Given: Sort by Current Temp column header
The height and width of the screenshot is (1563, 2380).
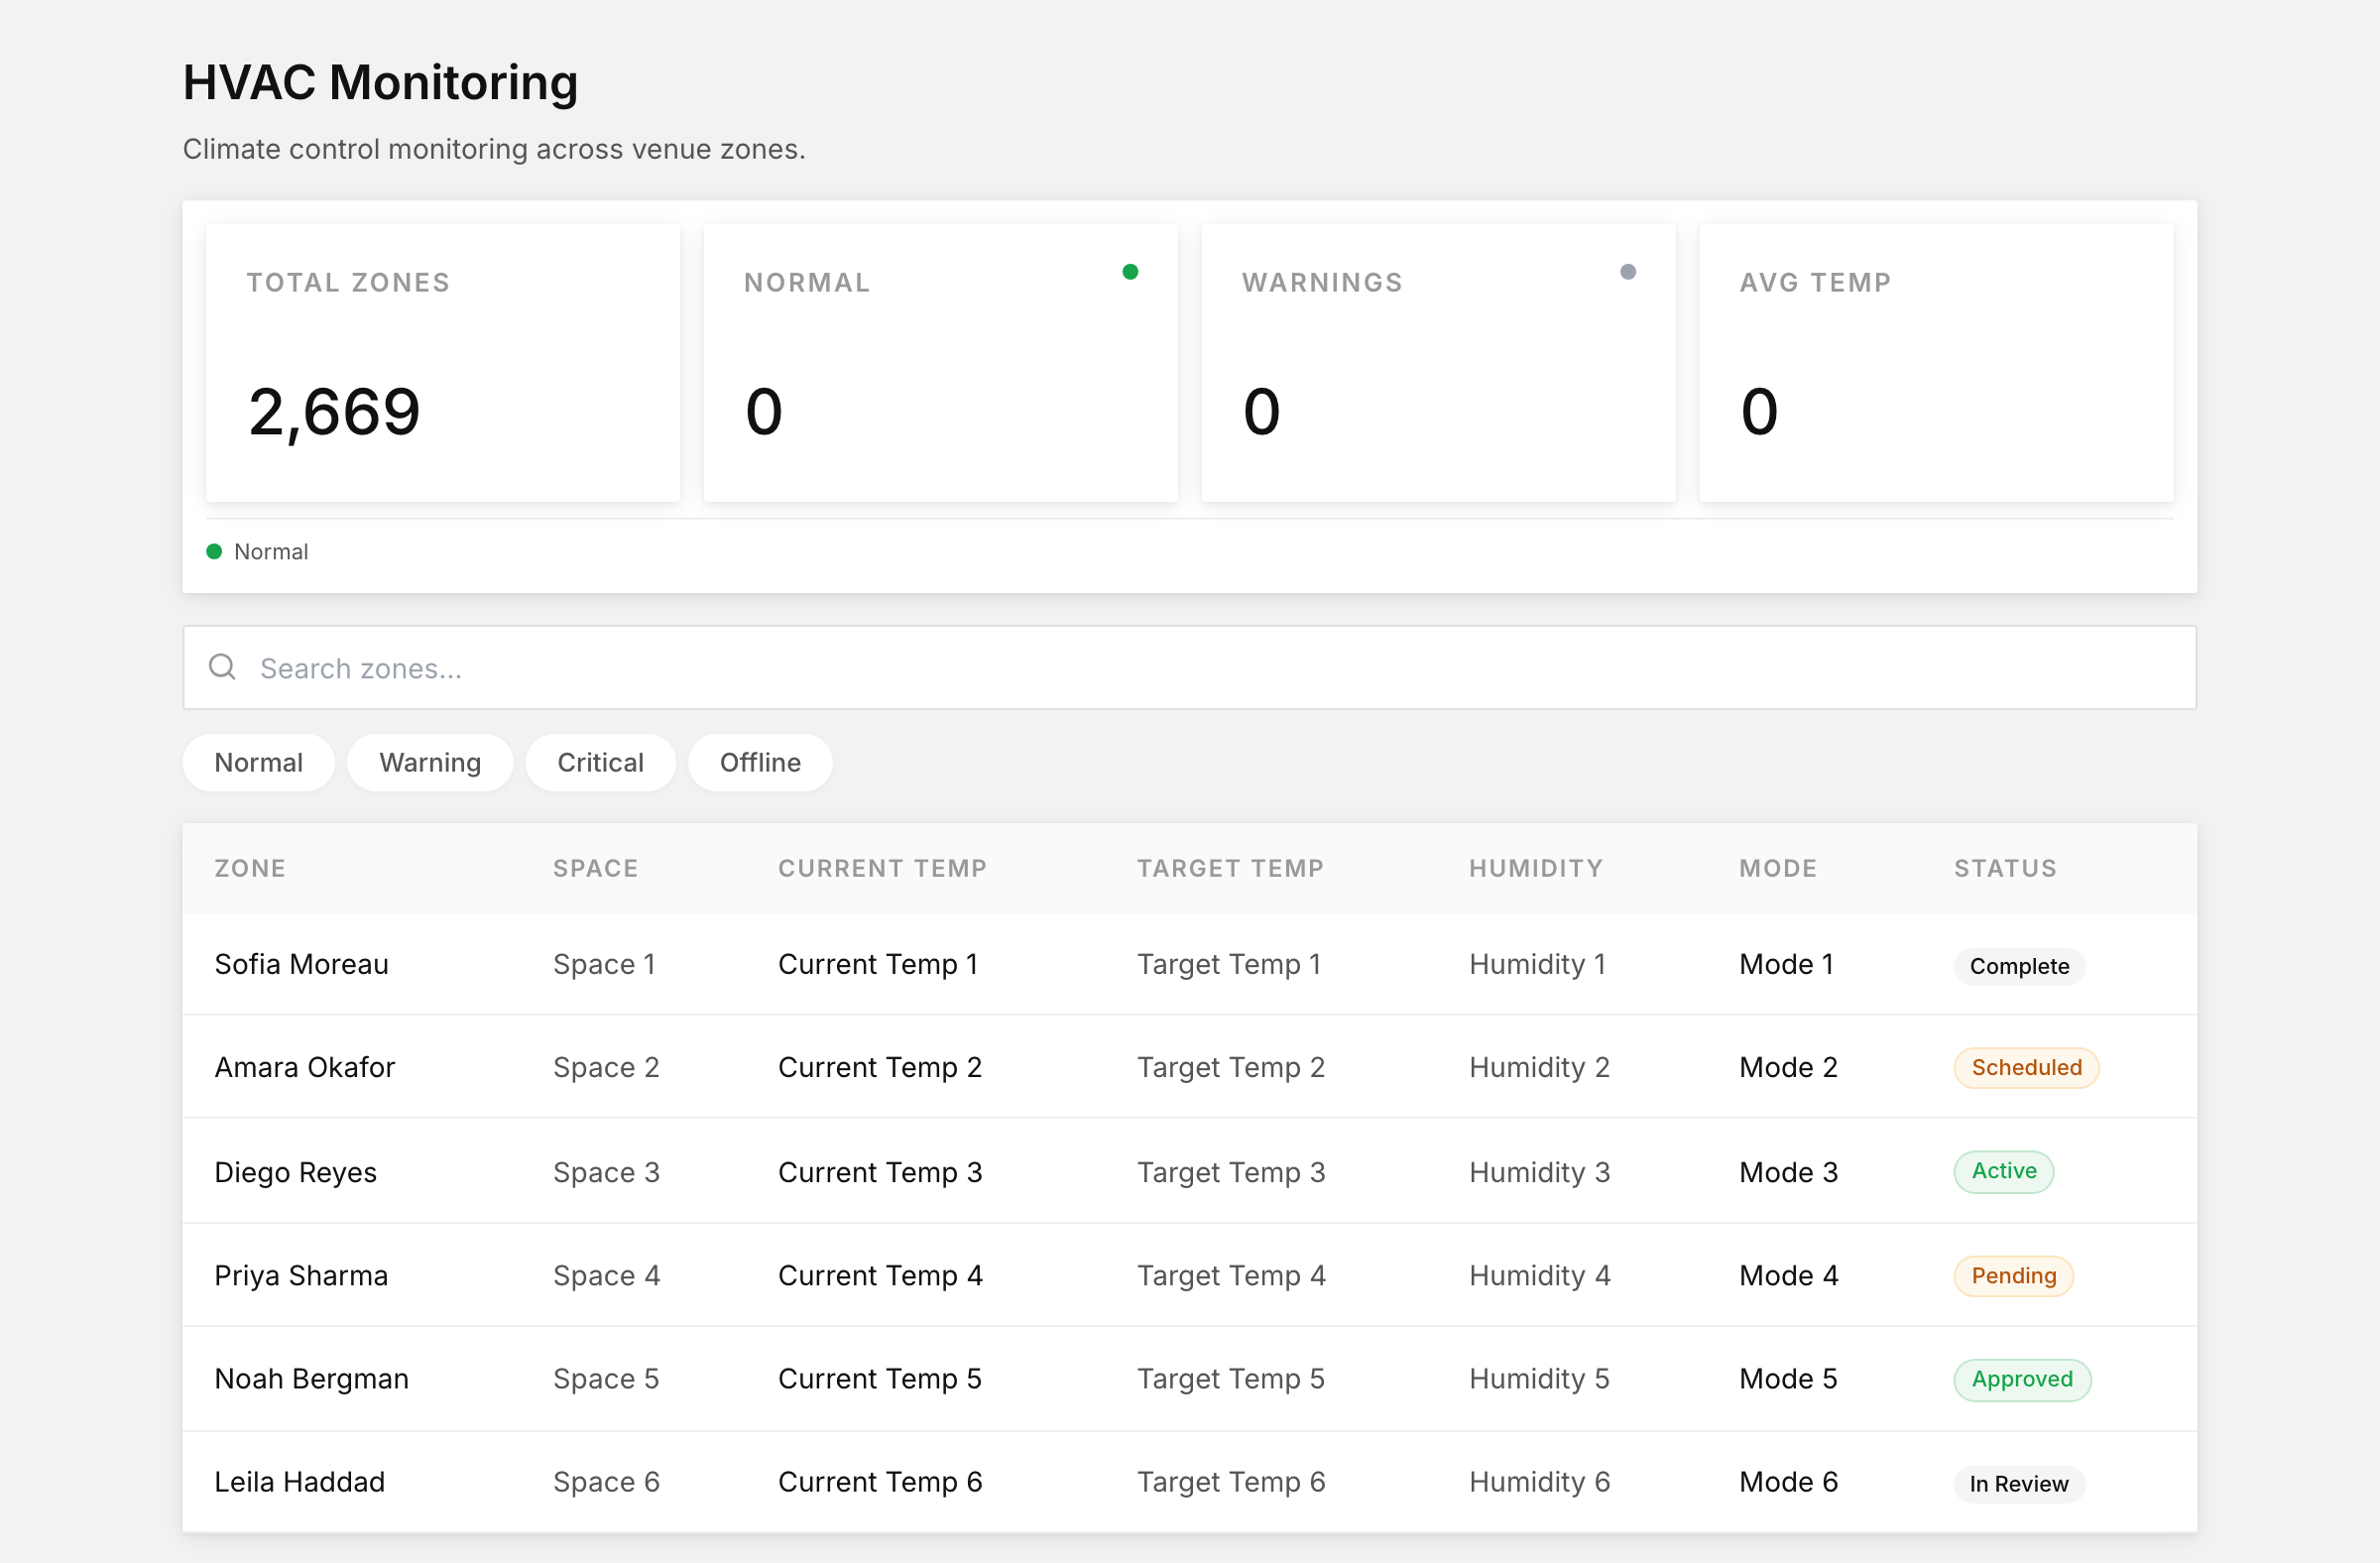Looking at the screenshot, I should click(882, 868).
